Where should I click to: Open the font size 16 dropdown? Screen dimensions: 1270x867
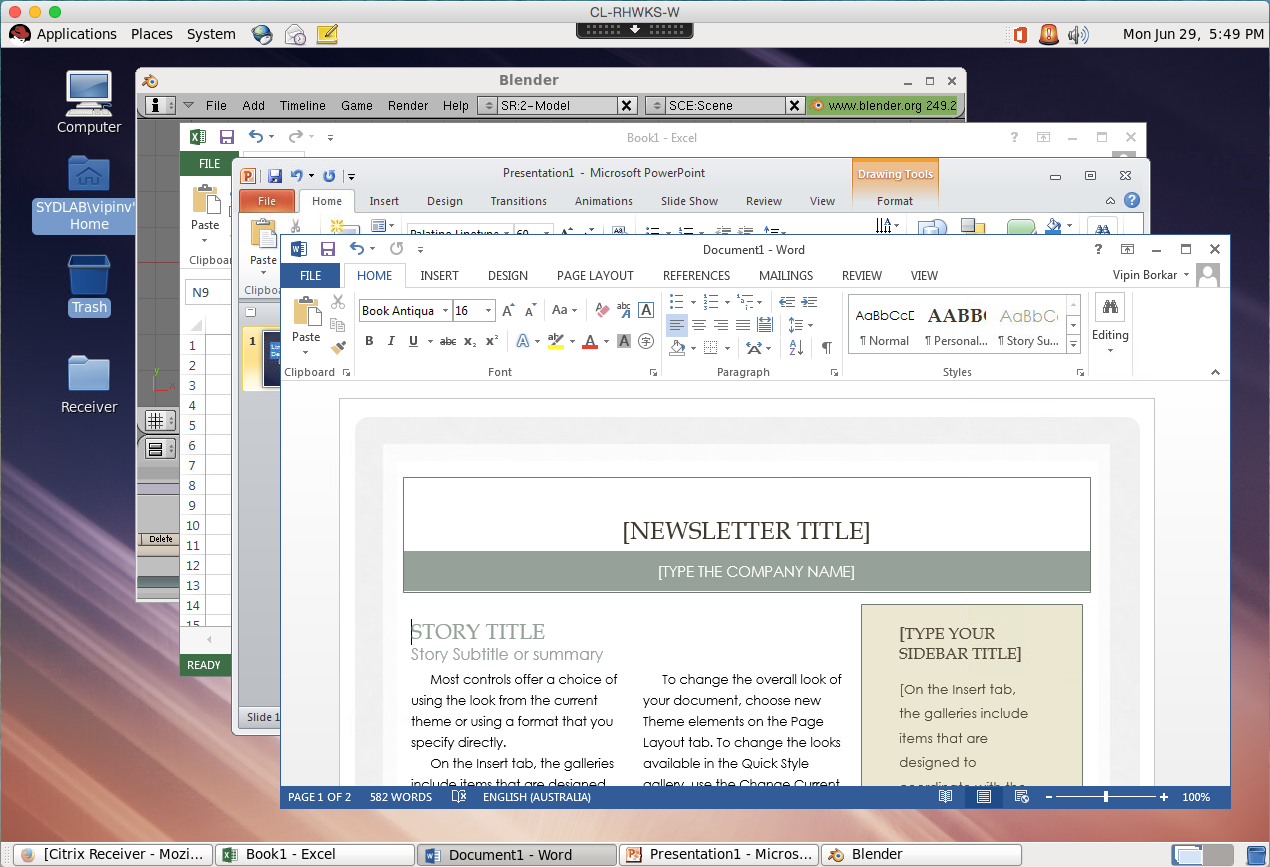(x=488, y=311)
